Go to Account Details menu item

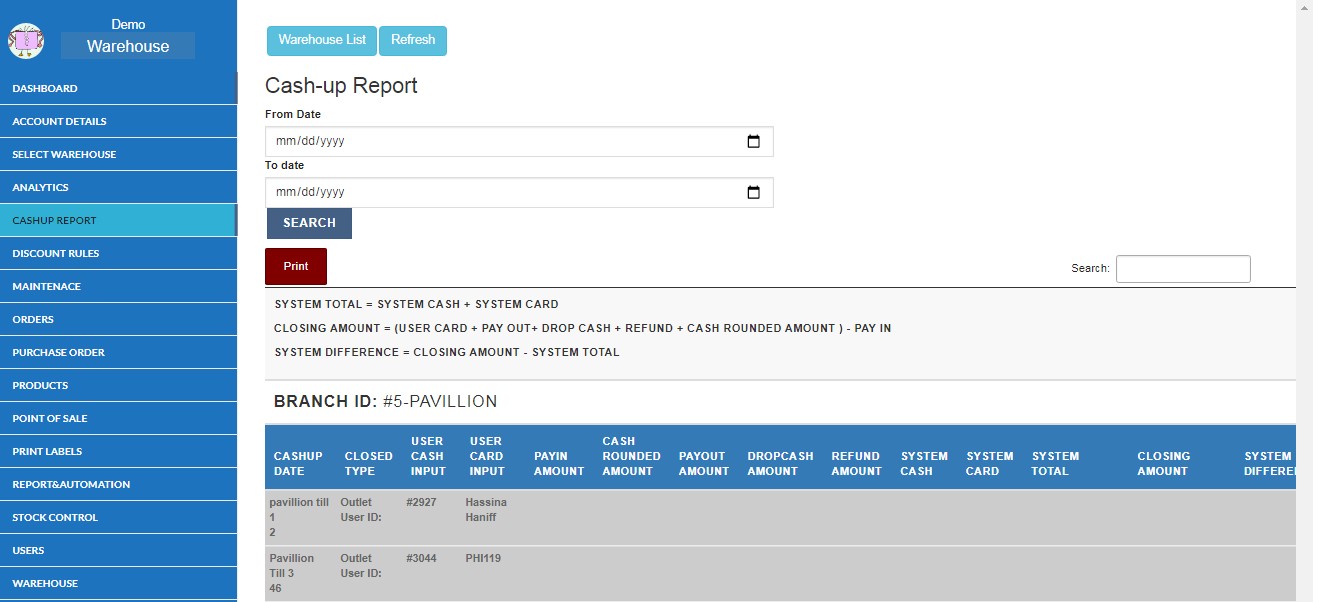59,121
